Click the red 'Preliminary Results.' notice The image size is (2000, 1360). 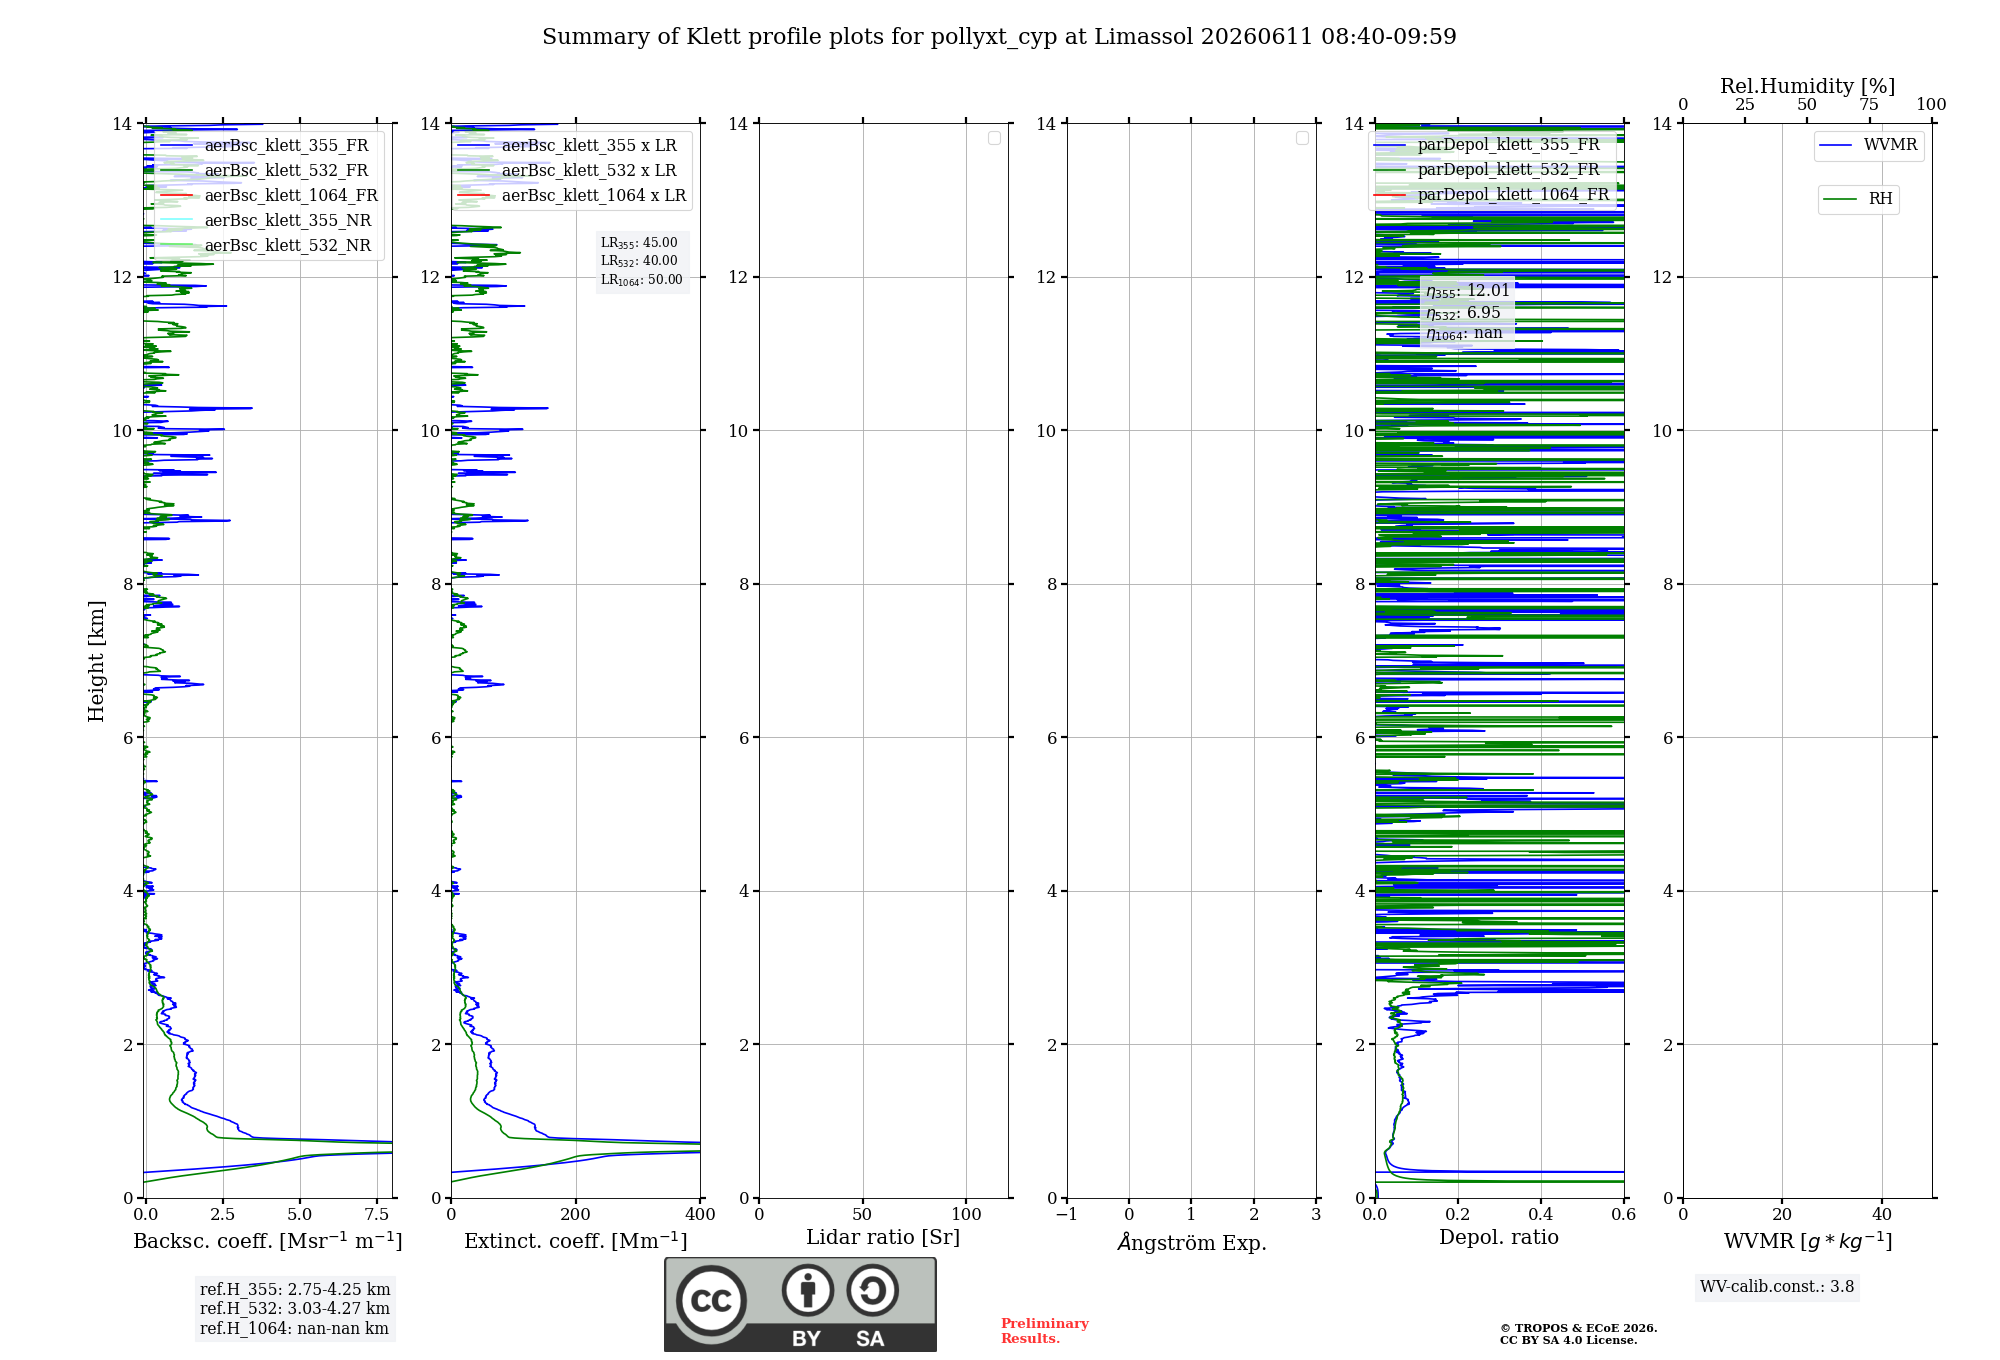pos(1045,1331)
